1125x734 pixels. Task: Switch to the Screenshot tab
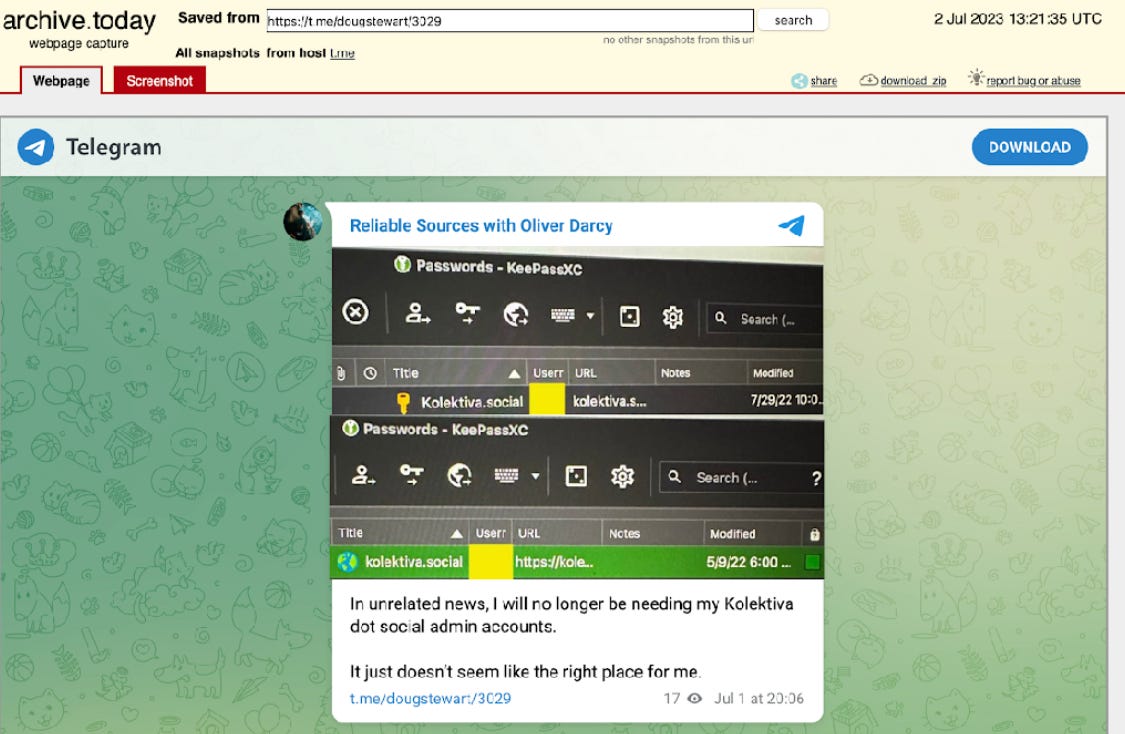click(159, 80)
